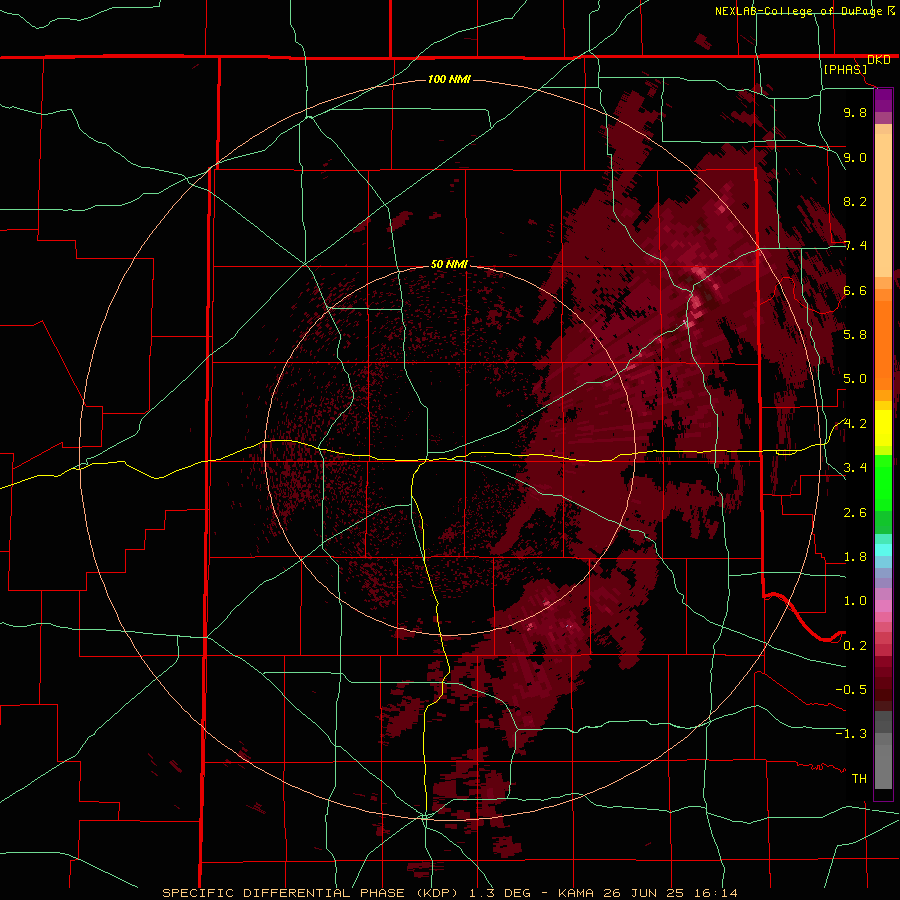
Task: Select the pink band of the legend
Action: (x=883, y=606)
